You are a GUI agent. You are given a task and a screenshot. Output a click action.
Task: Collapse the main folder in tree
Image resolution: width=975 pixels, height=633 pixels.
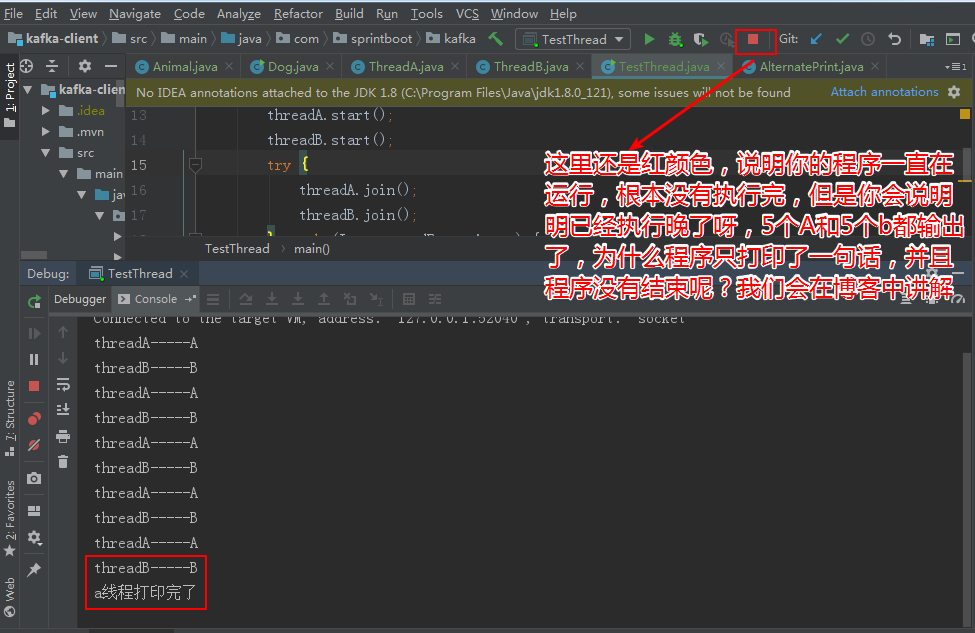pos(63,174)
